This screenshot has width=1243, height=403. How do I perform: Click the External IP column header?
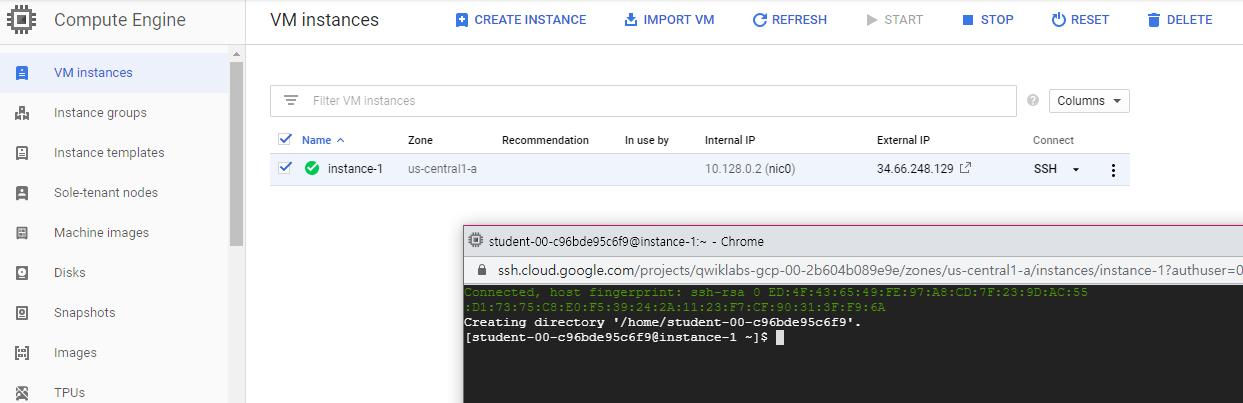pyautogui.click(x=903, y=140)
